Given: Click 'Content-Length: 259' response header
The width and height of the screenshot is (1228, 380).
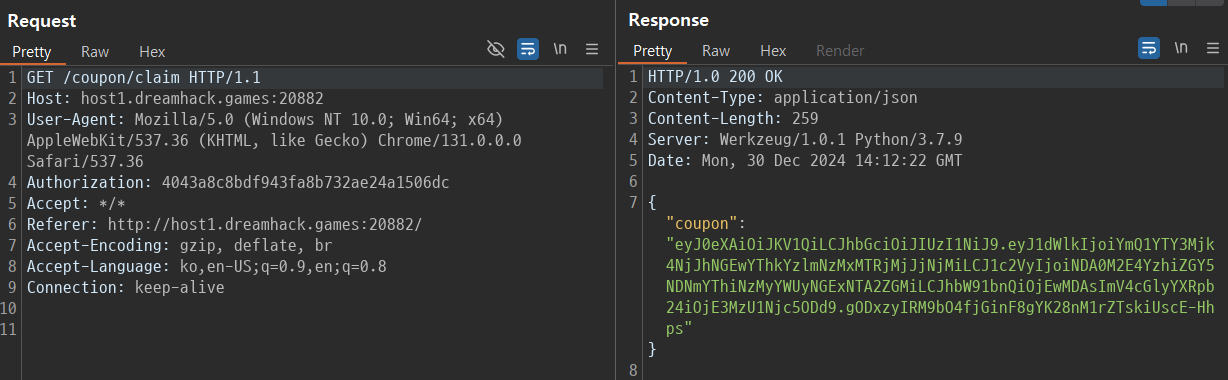Looking at the screenshot, I should 734,119.
